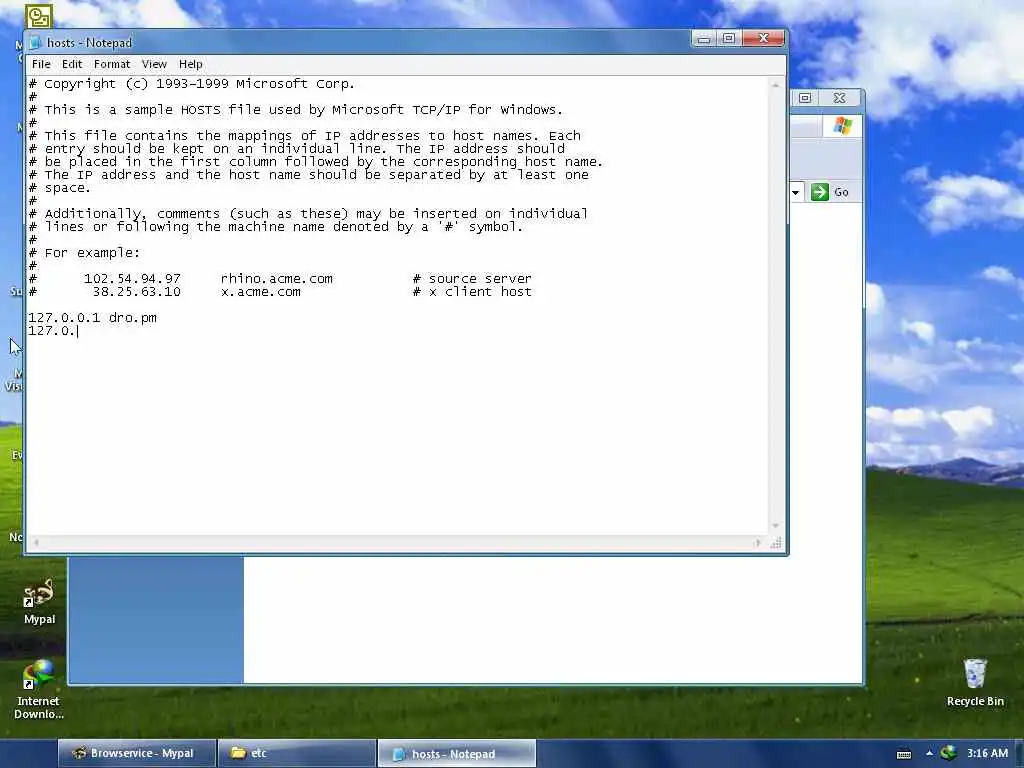1024x768 pixels.
Task: Click the hosts - Notepad taskbar button
Action: point(456,754)
